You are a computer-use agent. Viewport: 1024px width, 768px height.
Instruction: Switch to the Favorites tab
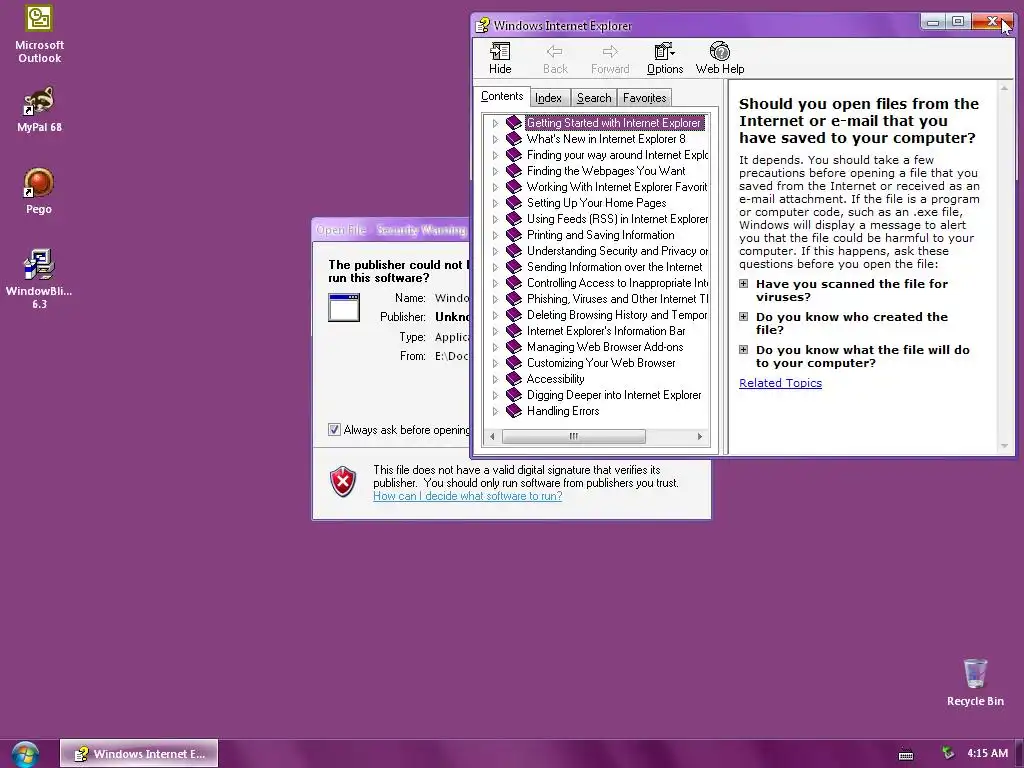pyautogui.click(x=645, y=98)
